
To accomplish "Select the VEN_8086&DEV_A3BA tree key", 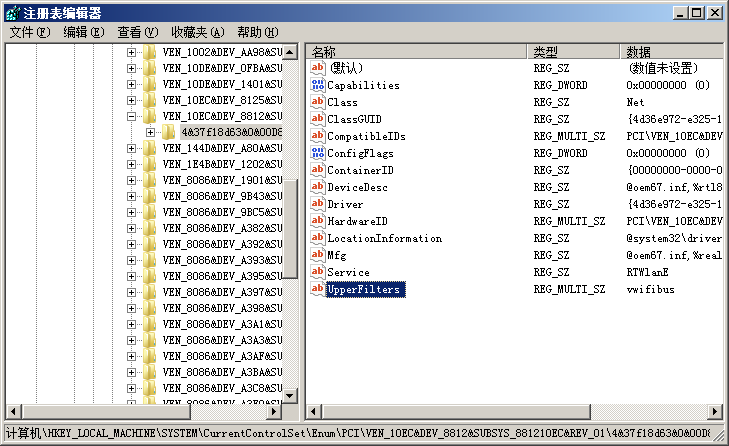I will (x=222, y=372).
